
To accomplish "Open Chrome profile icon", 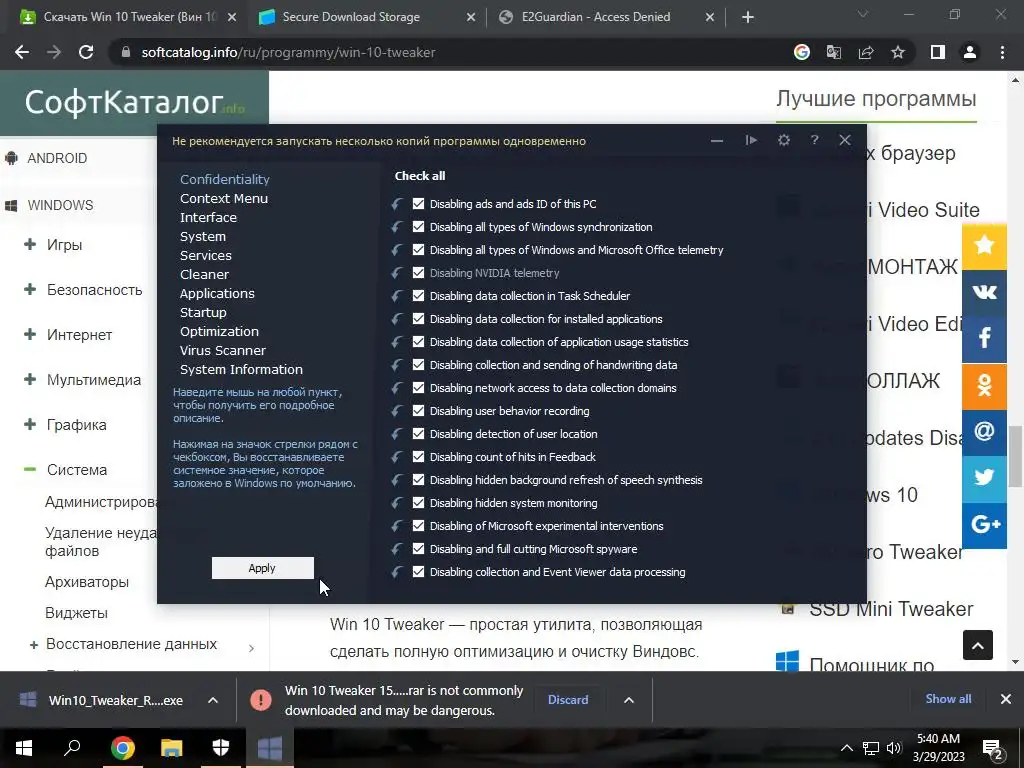I will tap(970, 52).
